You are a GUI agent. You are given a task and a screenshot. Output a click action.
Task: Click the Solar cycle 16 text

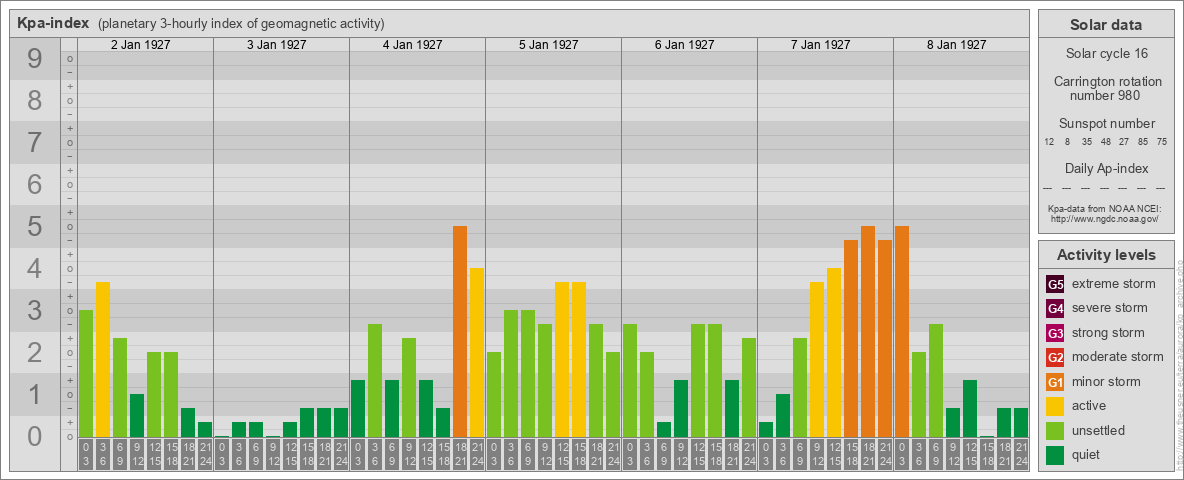click(x=1105, y=54)
